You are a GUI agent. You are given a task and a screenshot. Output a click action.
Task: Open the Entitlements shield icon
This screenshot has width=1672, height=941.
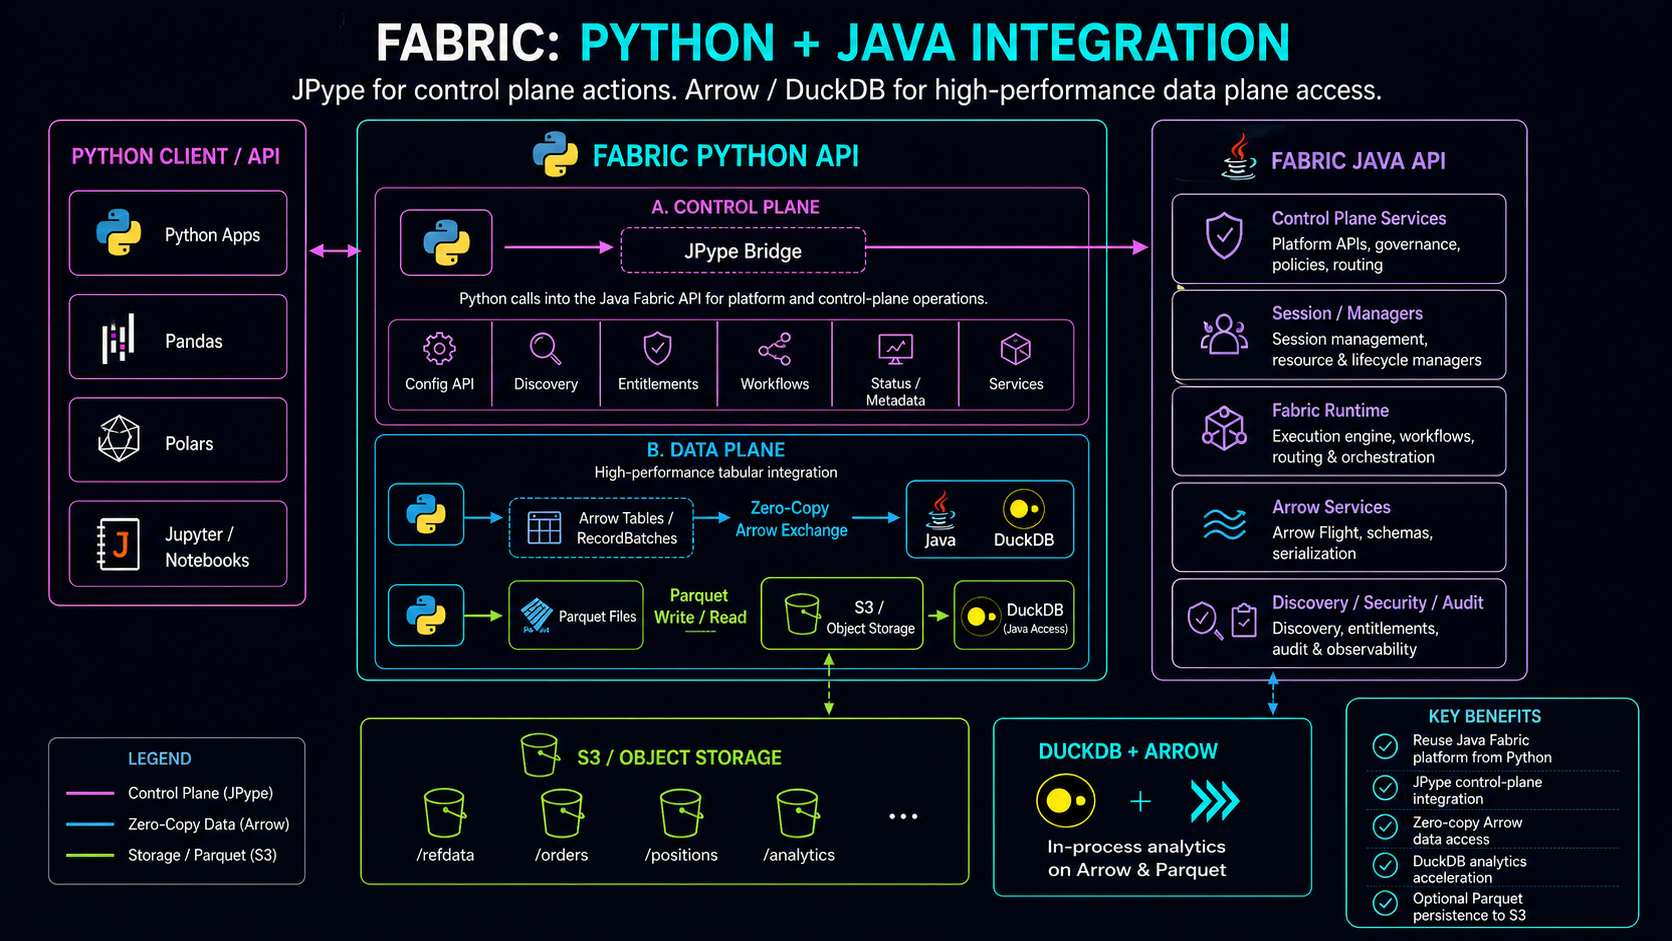658,350
